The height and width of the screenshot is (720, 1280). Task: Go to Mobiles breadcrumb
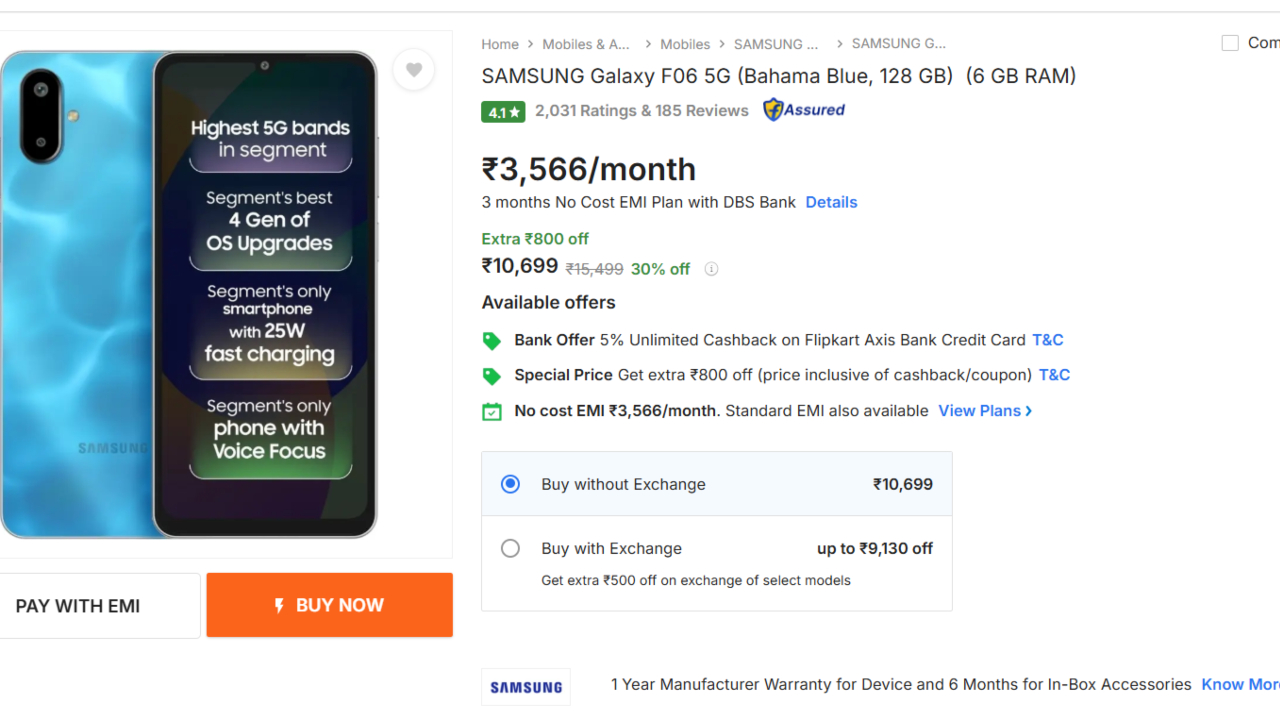[x=685, y=44]
